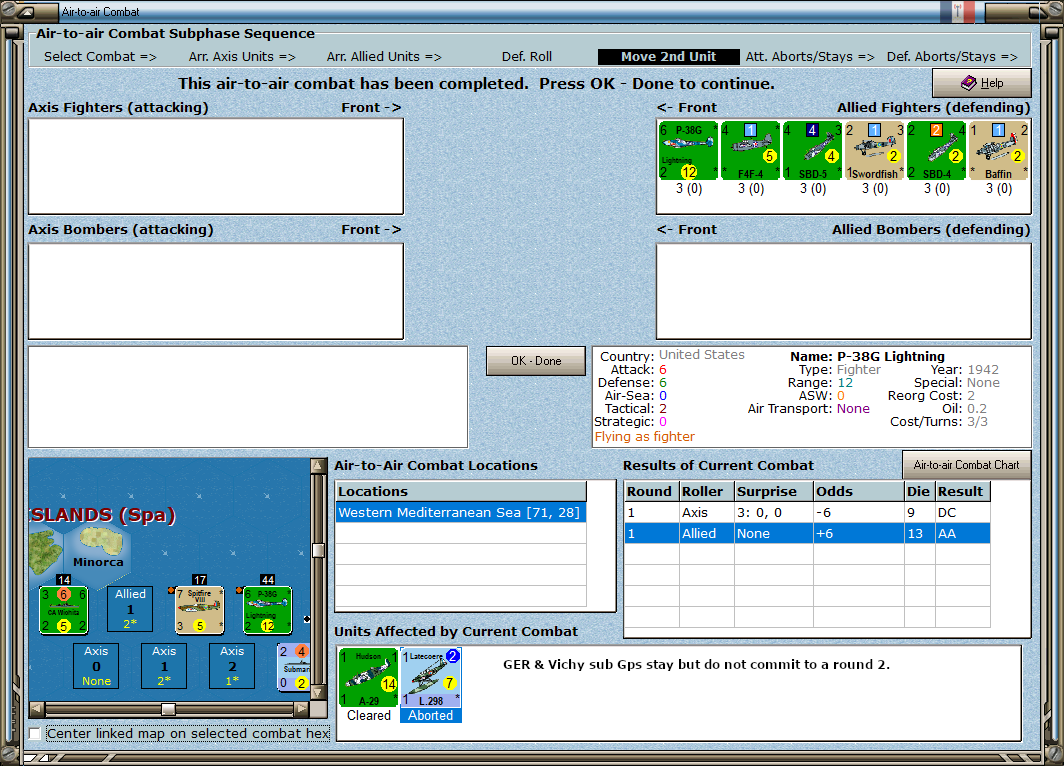Choose the Swordfish aircraft counter
The width and height of the screenshot is (1064, 766).
[875, 151]
